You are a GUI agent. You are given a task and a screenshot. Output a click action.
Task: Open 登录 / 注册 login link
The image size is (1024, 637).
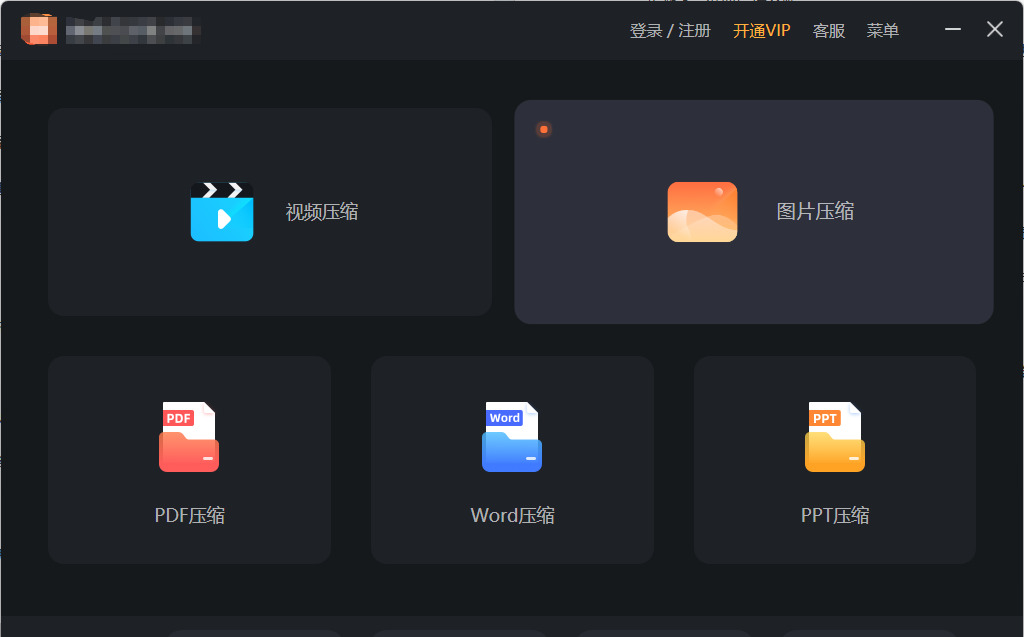click(x=669, y=31)
